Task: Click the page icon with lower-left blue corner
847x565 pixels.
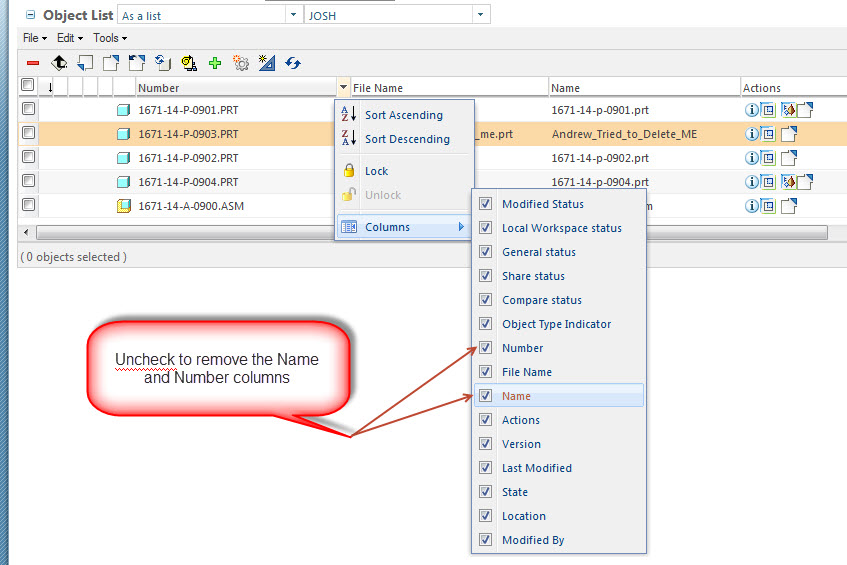Action: click(x=85, y=63)
